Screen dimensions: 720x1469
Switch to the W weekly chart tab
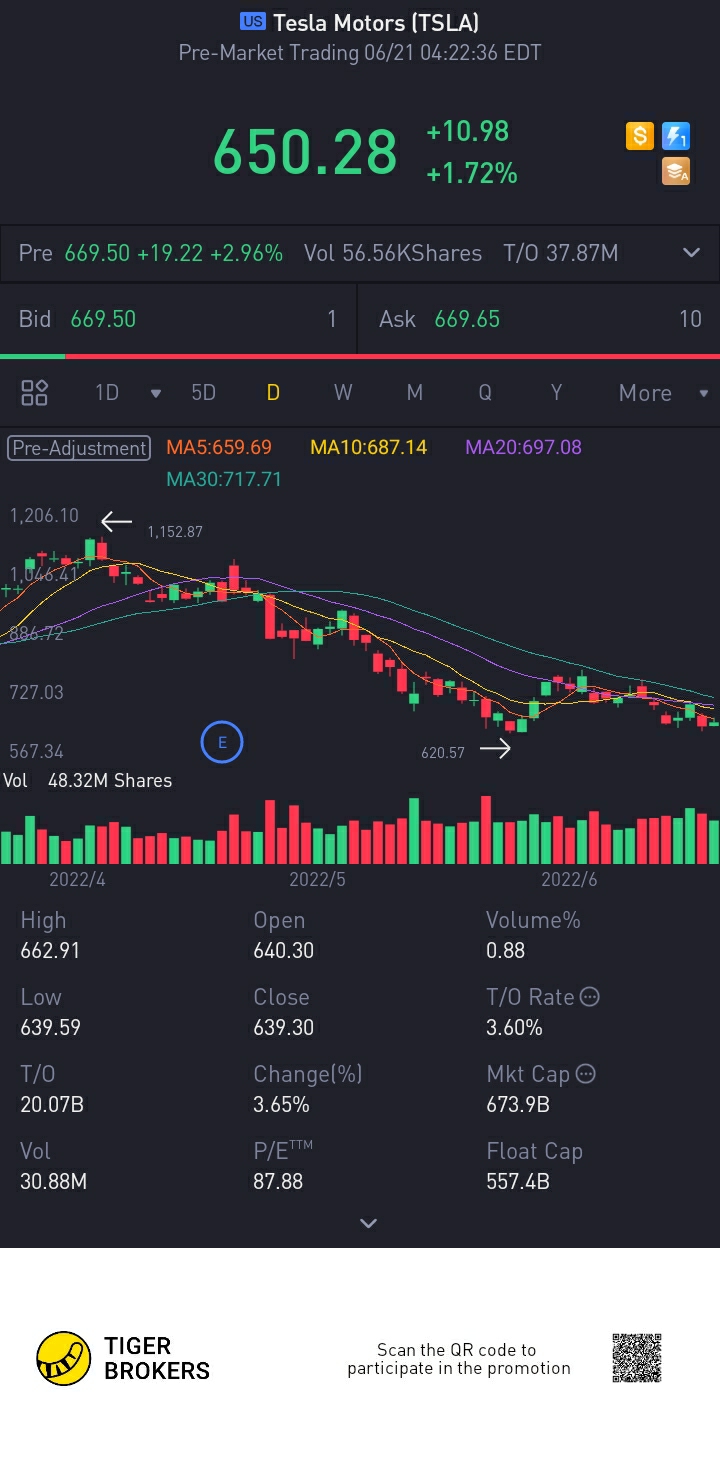coord(343,393)
